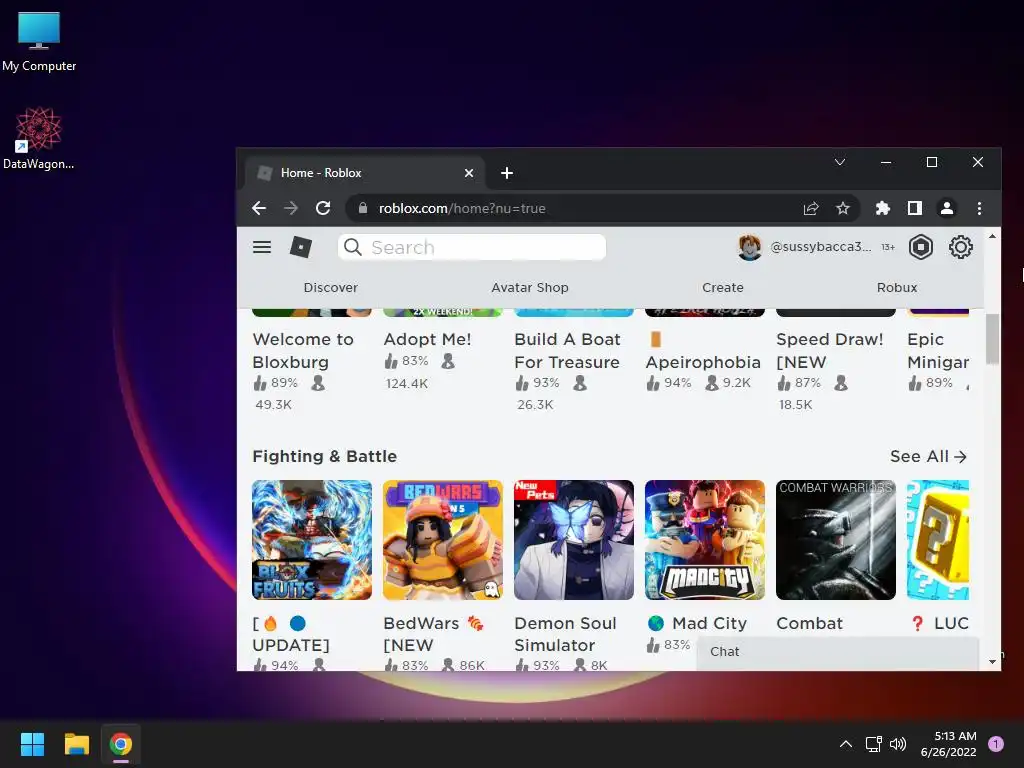Click the Blox Fruits game thumbnail
The image size is (1024, 768).
pyautogui.click(x=312, y=540)
